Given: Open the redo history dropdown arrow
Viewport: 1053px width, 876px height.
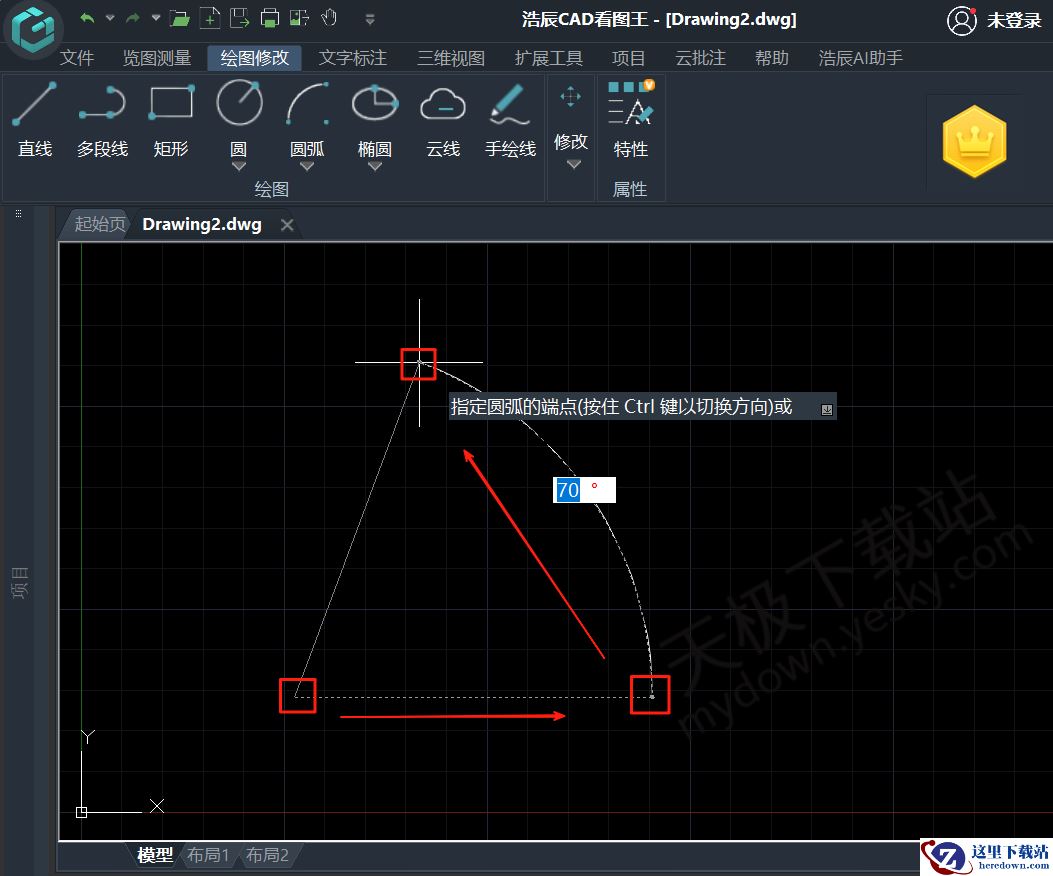Looking at the screenshot, I should tap(156, 18).
